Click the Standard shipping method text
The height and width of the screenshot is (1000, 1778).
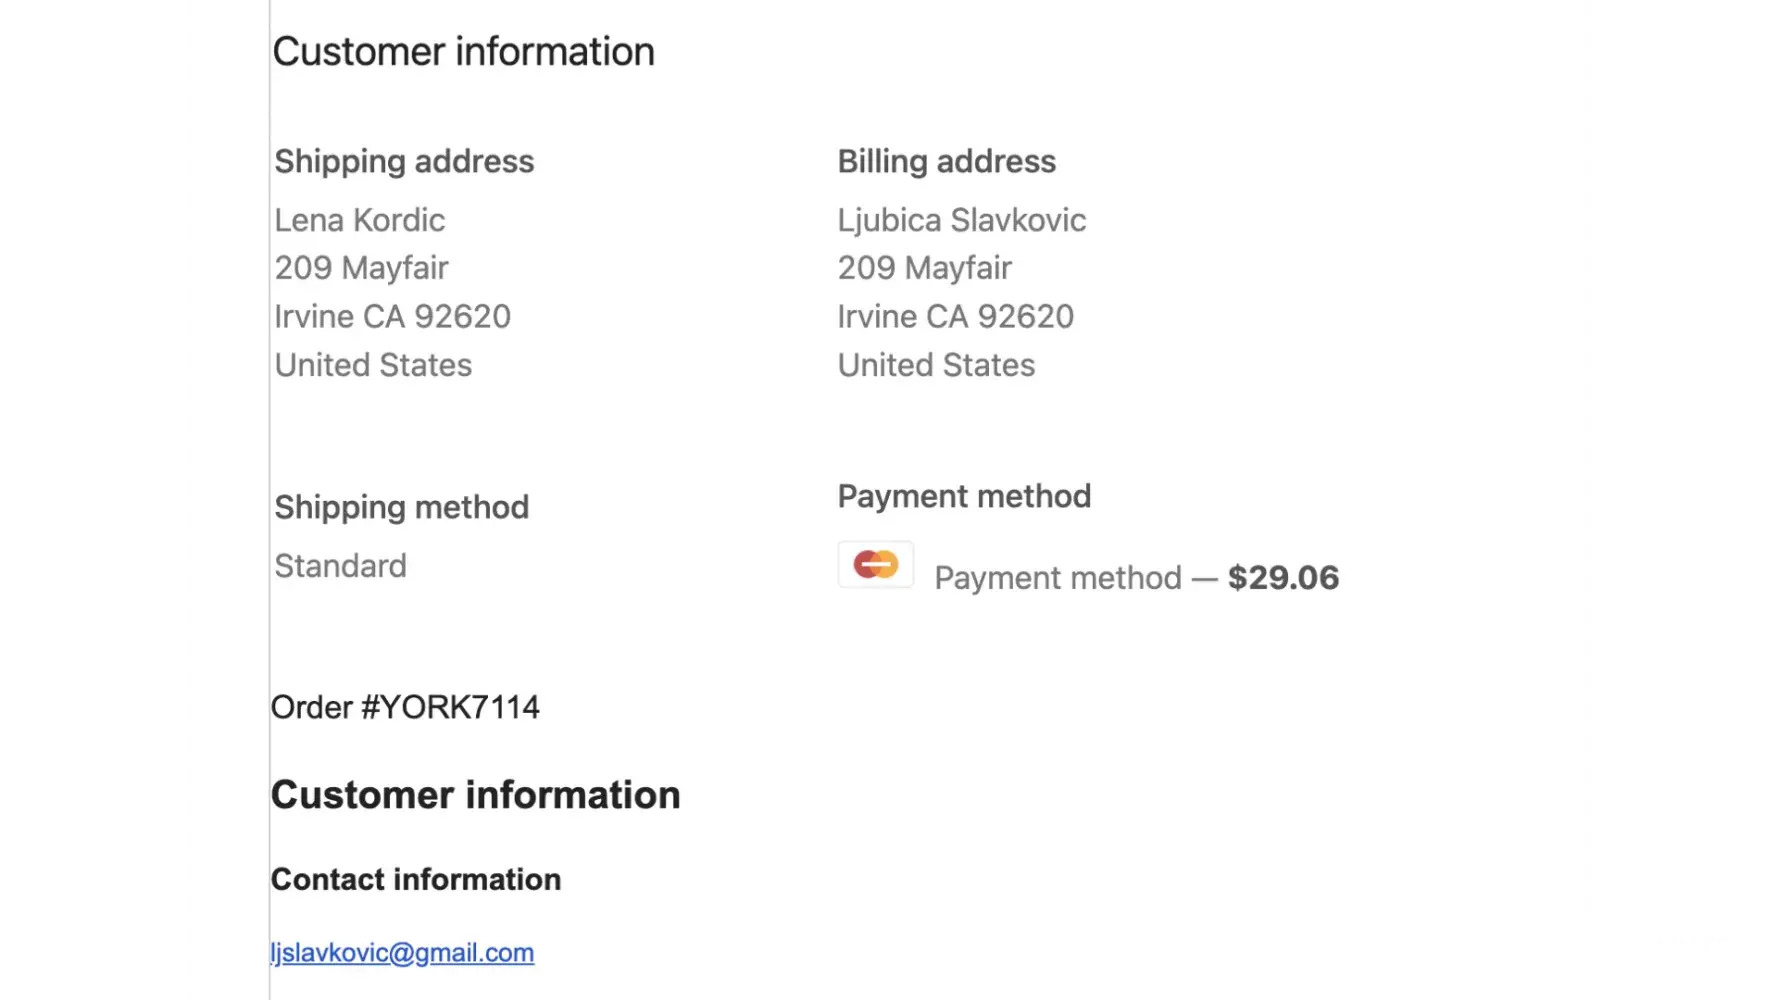coord(340,566)
